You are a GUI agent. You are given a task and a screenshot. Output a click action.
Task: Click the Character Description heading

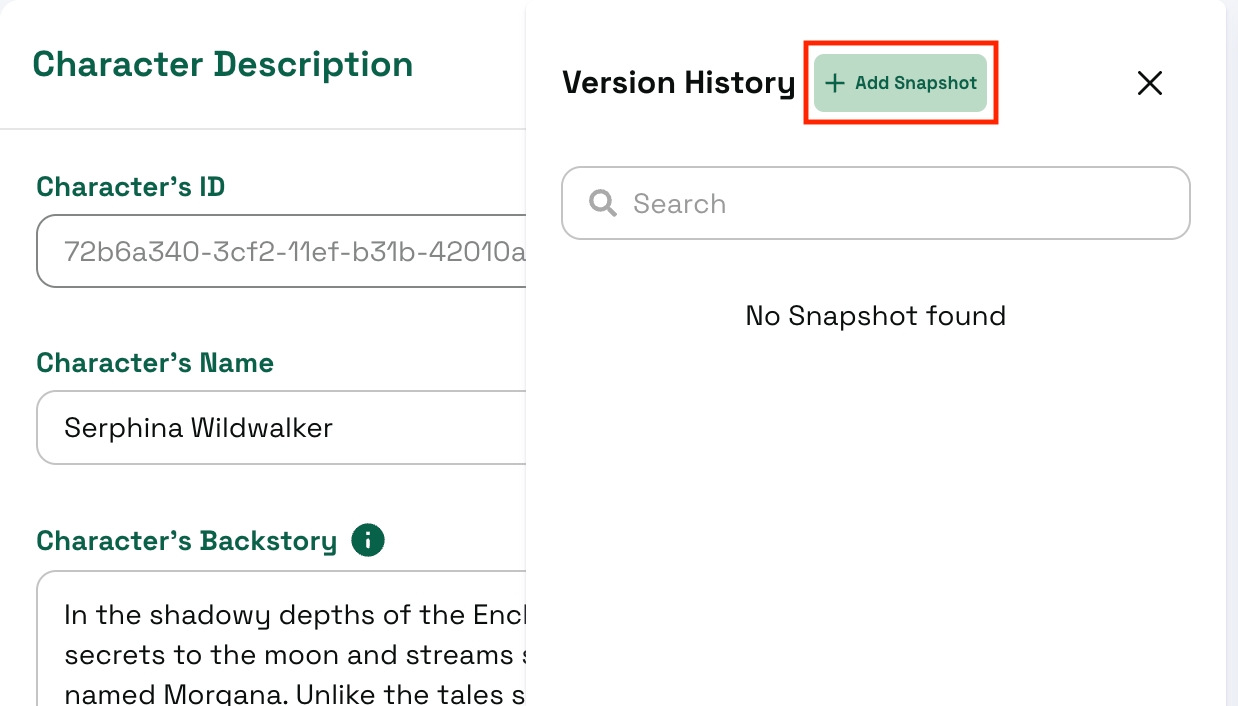coord(223,64)
